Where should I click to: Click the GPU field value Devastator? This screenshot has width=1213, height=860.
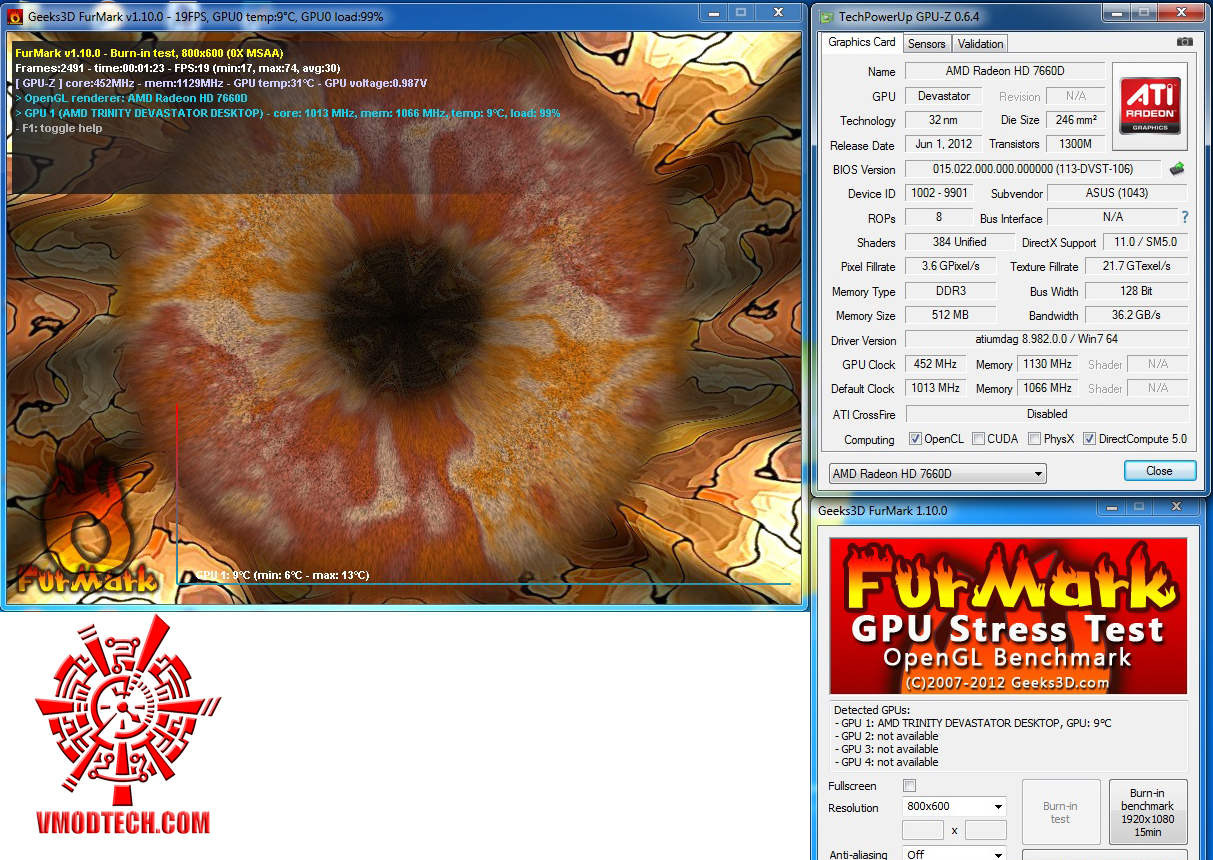tap(944, 96)
